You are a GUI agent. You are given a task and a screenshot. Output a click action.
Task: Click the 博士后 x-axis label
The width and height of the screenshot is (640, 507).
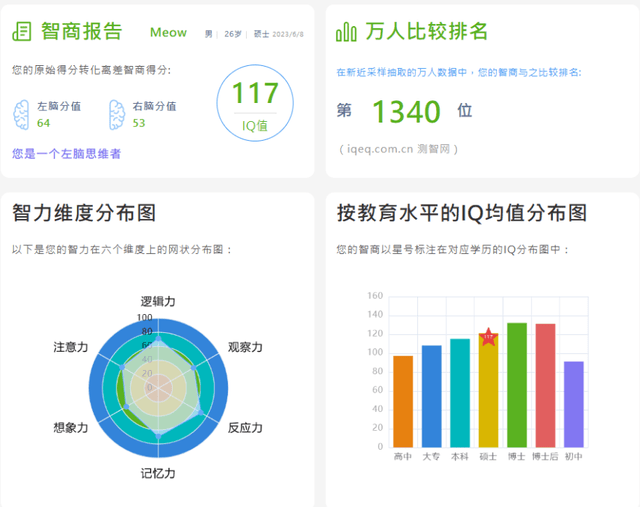click(x=545, y=456)
